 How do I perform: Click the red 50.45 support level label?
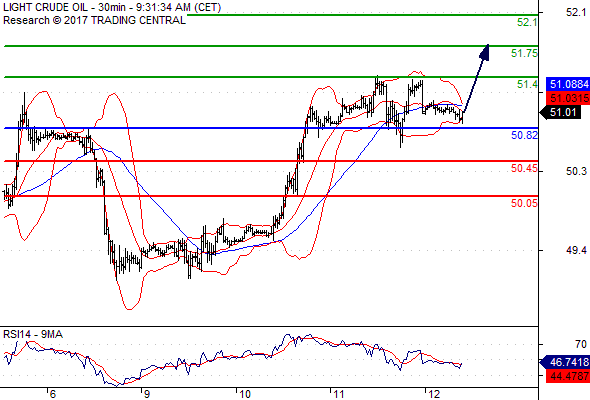pos(524,168)
